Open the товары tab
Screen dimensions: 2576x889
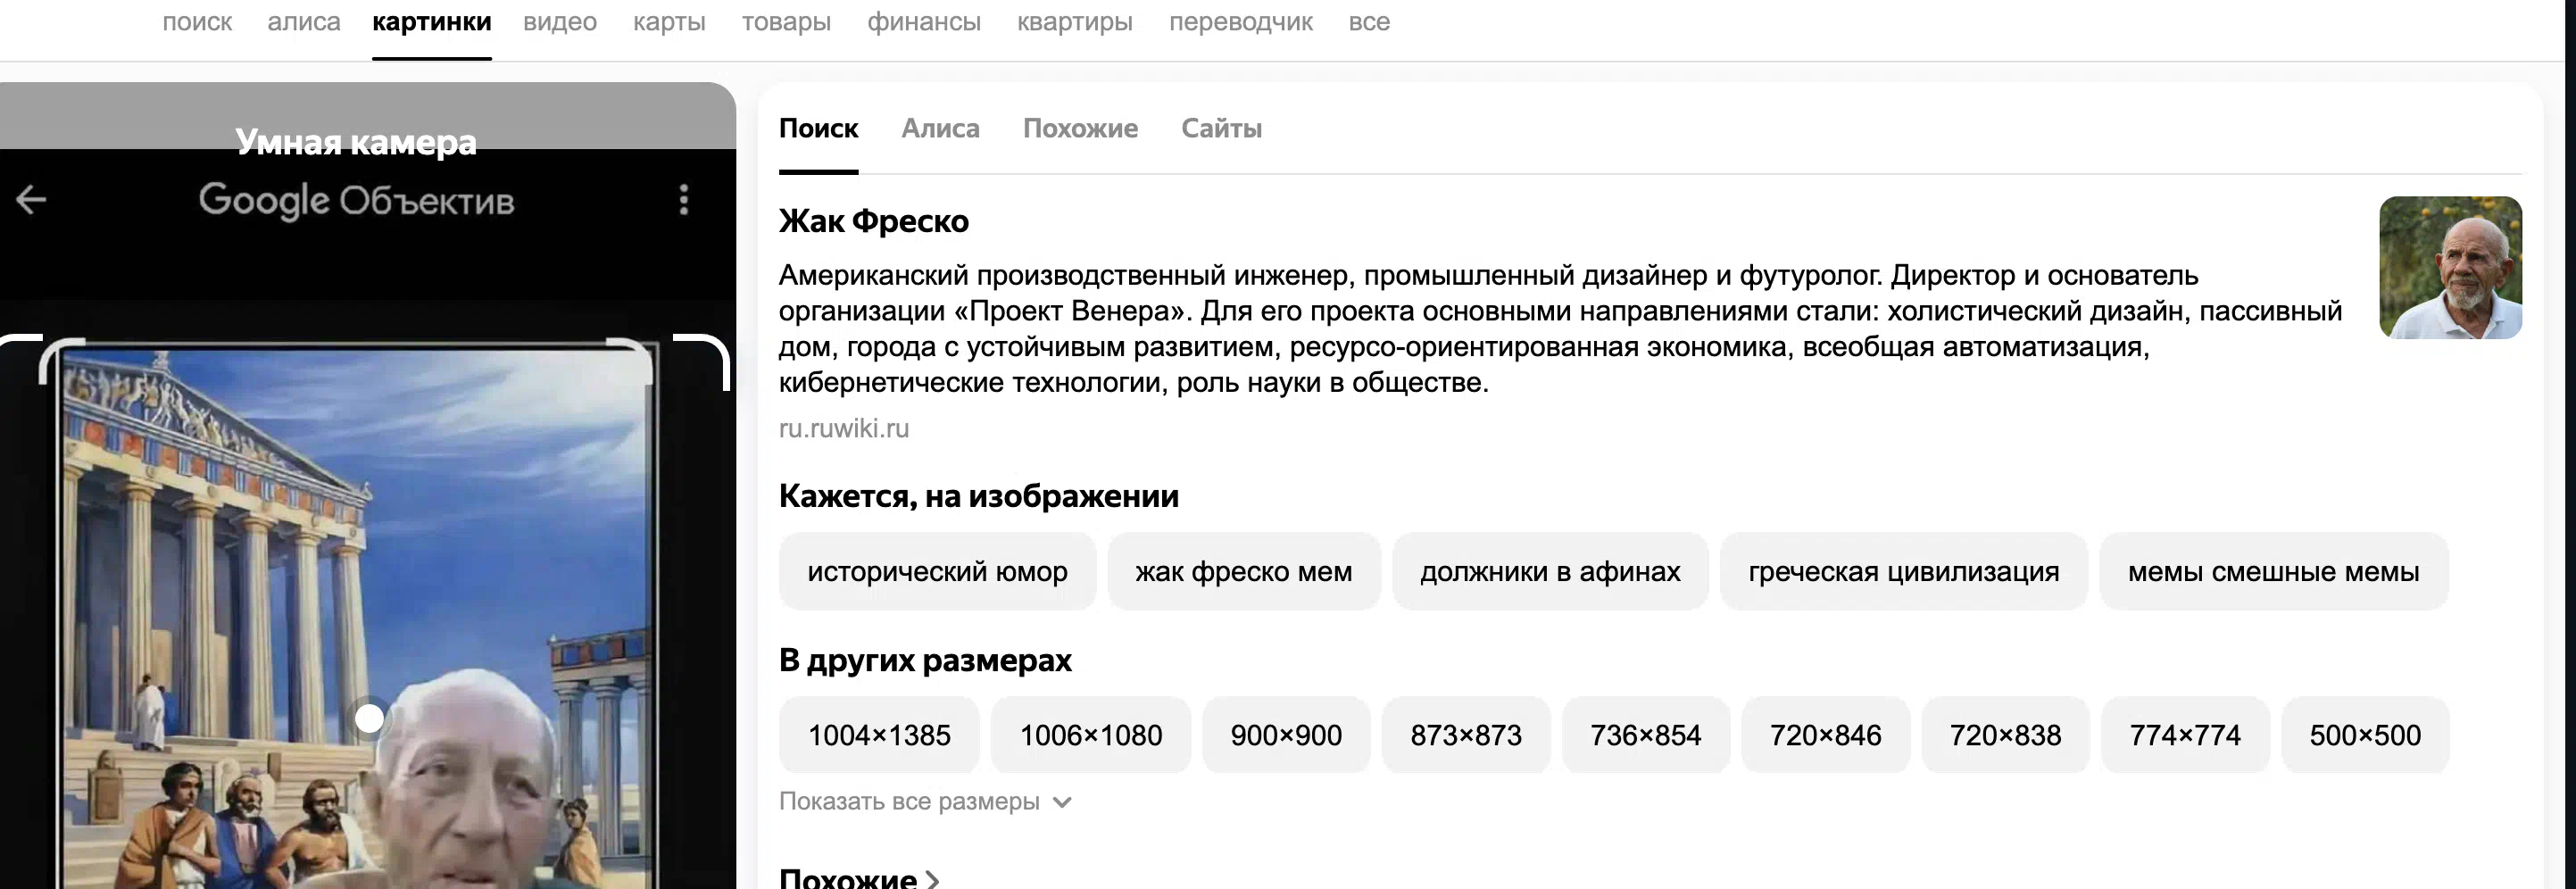coord(786,22)
